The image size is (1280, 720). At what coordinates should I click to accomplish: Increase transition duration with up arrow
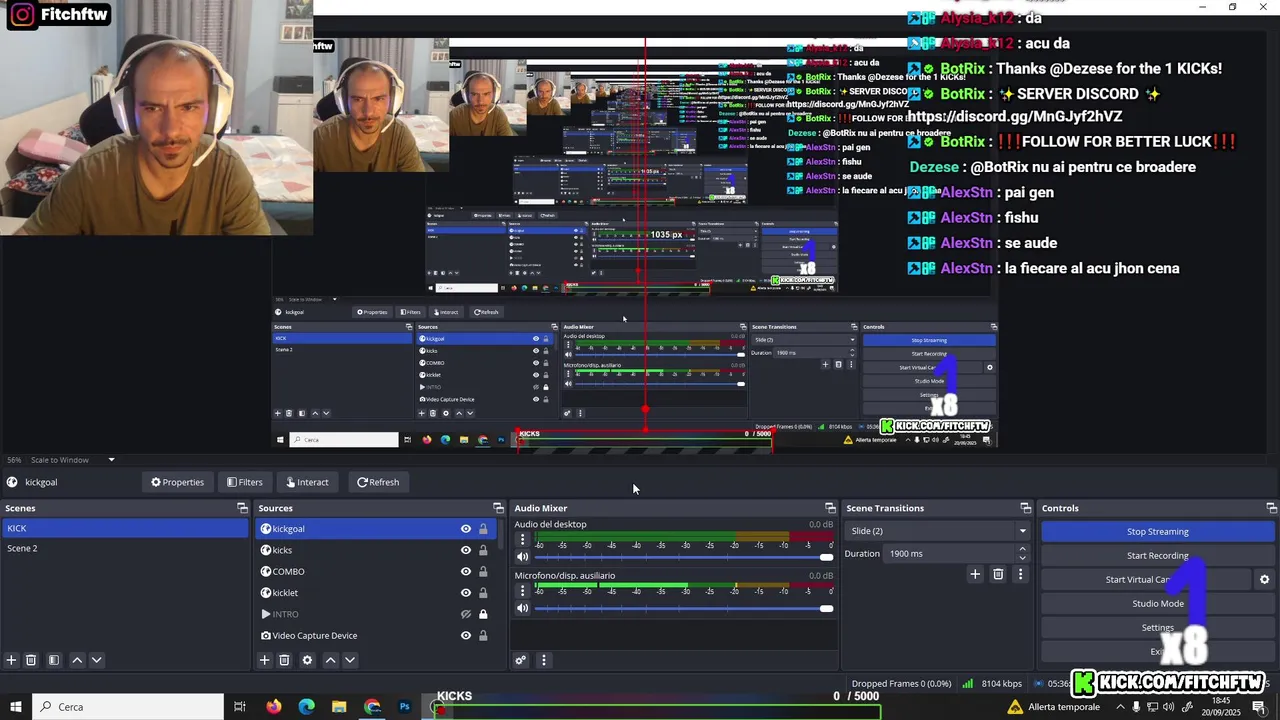tap(1022, 549)
